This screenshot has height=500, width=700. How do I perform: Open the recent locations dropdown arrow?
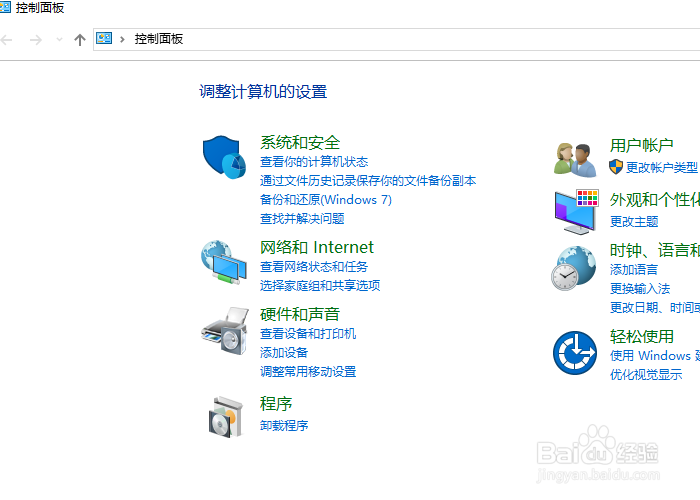point(59,40)
